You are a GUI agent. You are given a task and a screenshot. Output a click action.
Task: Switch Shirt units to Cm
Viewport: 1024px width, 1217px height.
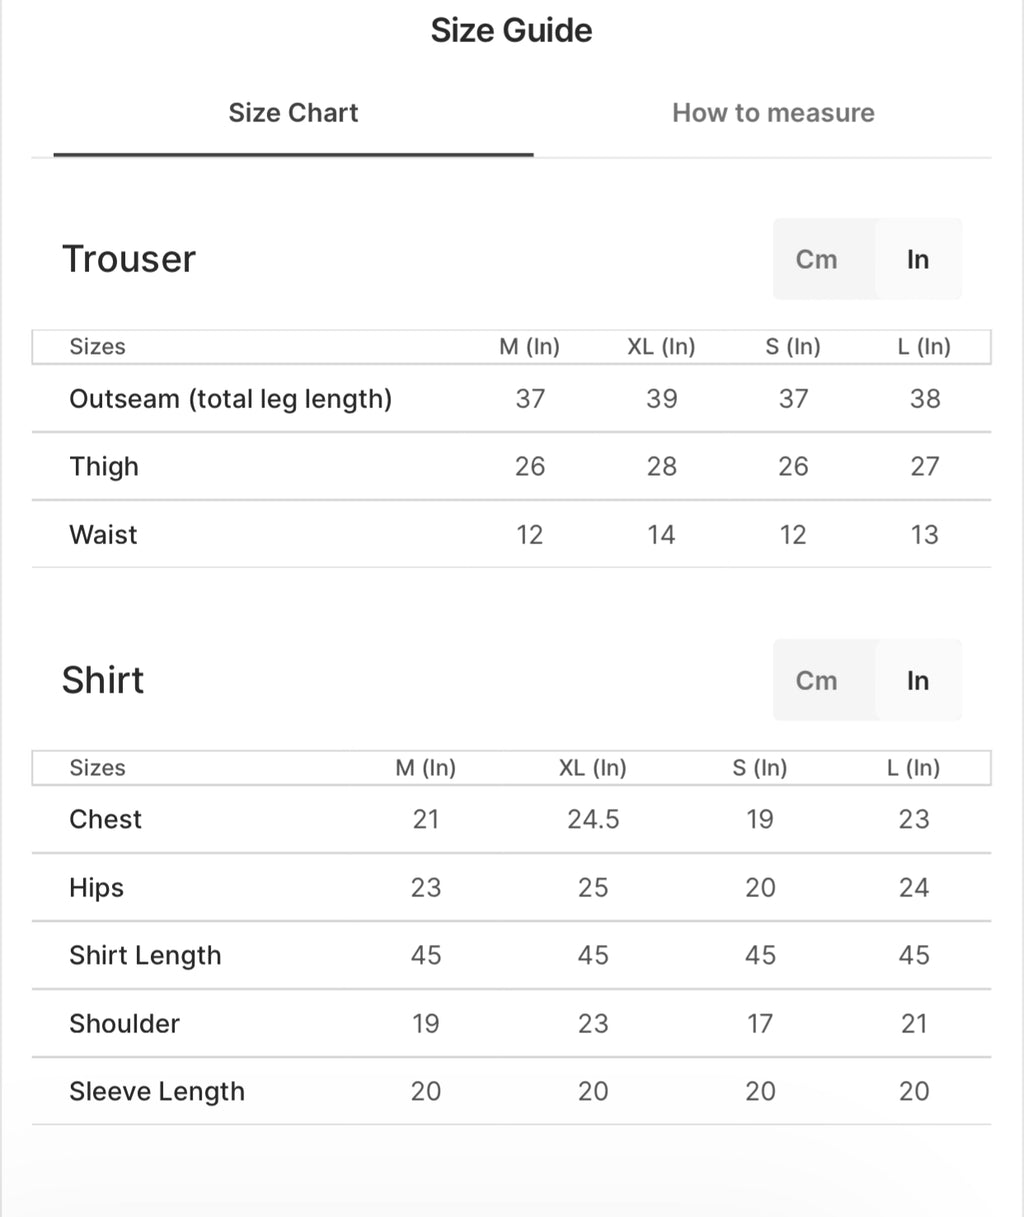(816, 681)
